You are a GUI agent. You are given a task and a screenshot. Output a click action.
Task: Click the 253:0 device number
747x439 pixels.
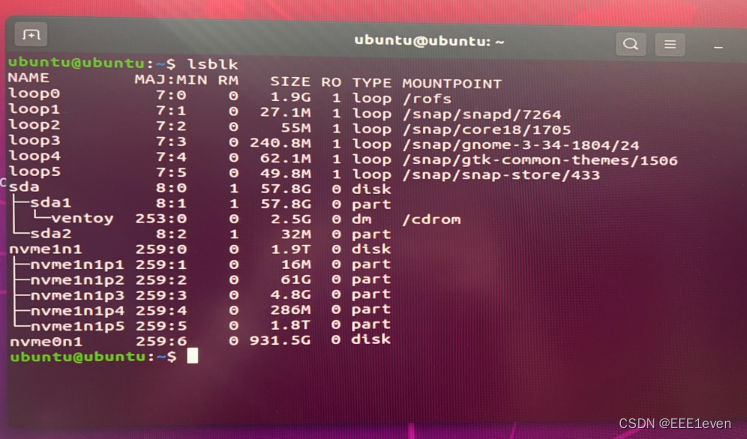click(x=161, y=218)
